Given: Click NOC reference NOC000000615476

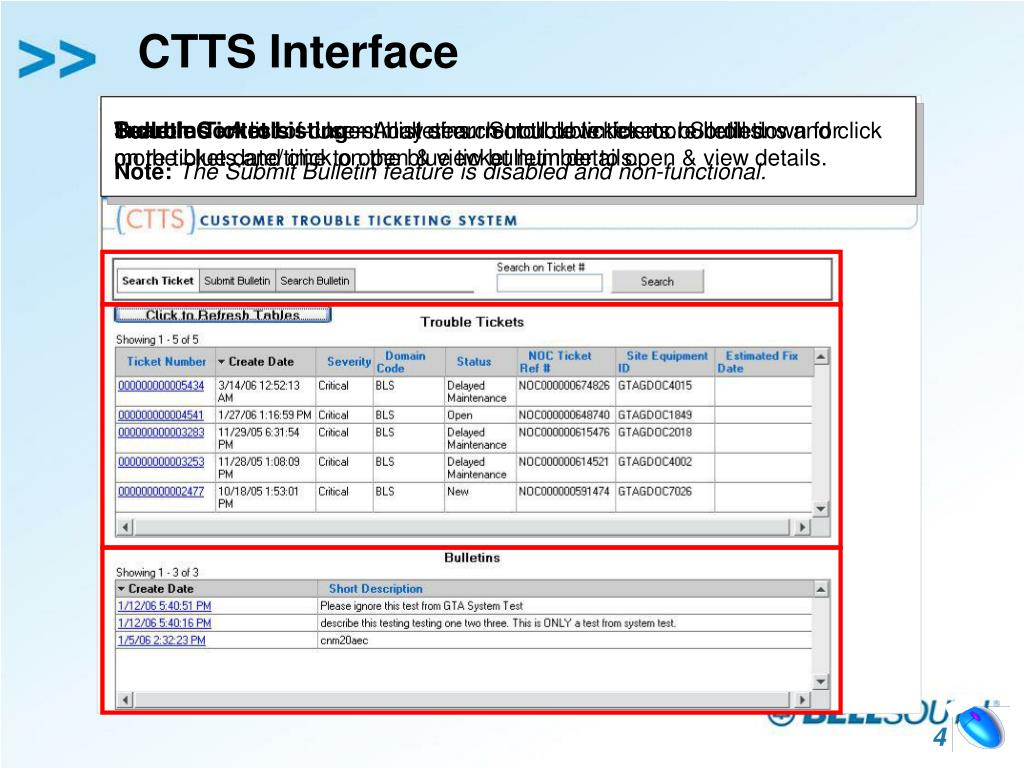Looking at the screenshot, I should click(564, 432).
